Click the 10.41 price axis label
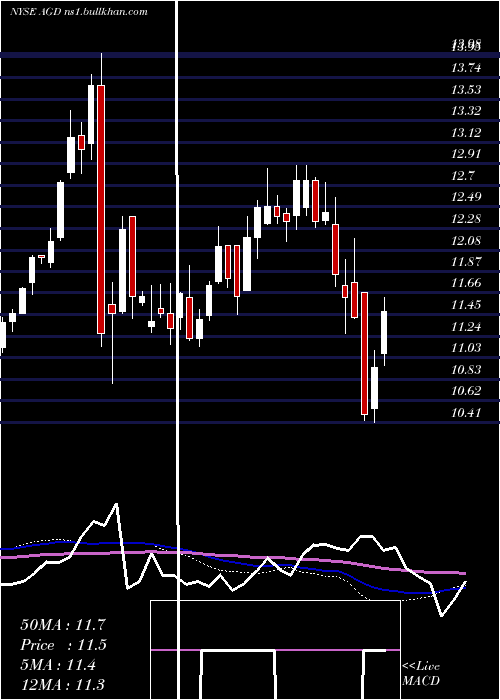500x700 pixels. pos(466,412)
